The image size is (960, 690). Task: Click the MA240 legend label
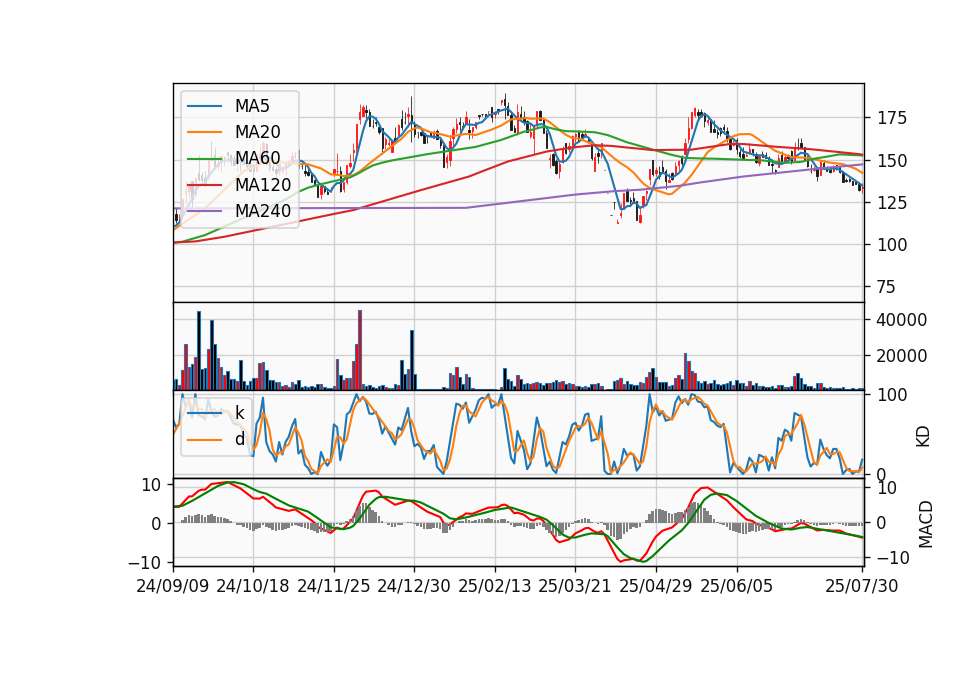pos(263,211)
